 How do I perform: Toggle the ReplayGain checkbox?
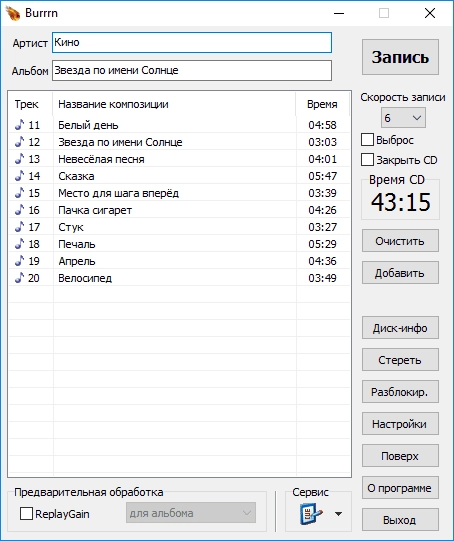tap(26, 514)
